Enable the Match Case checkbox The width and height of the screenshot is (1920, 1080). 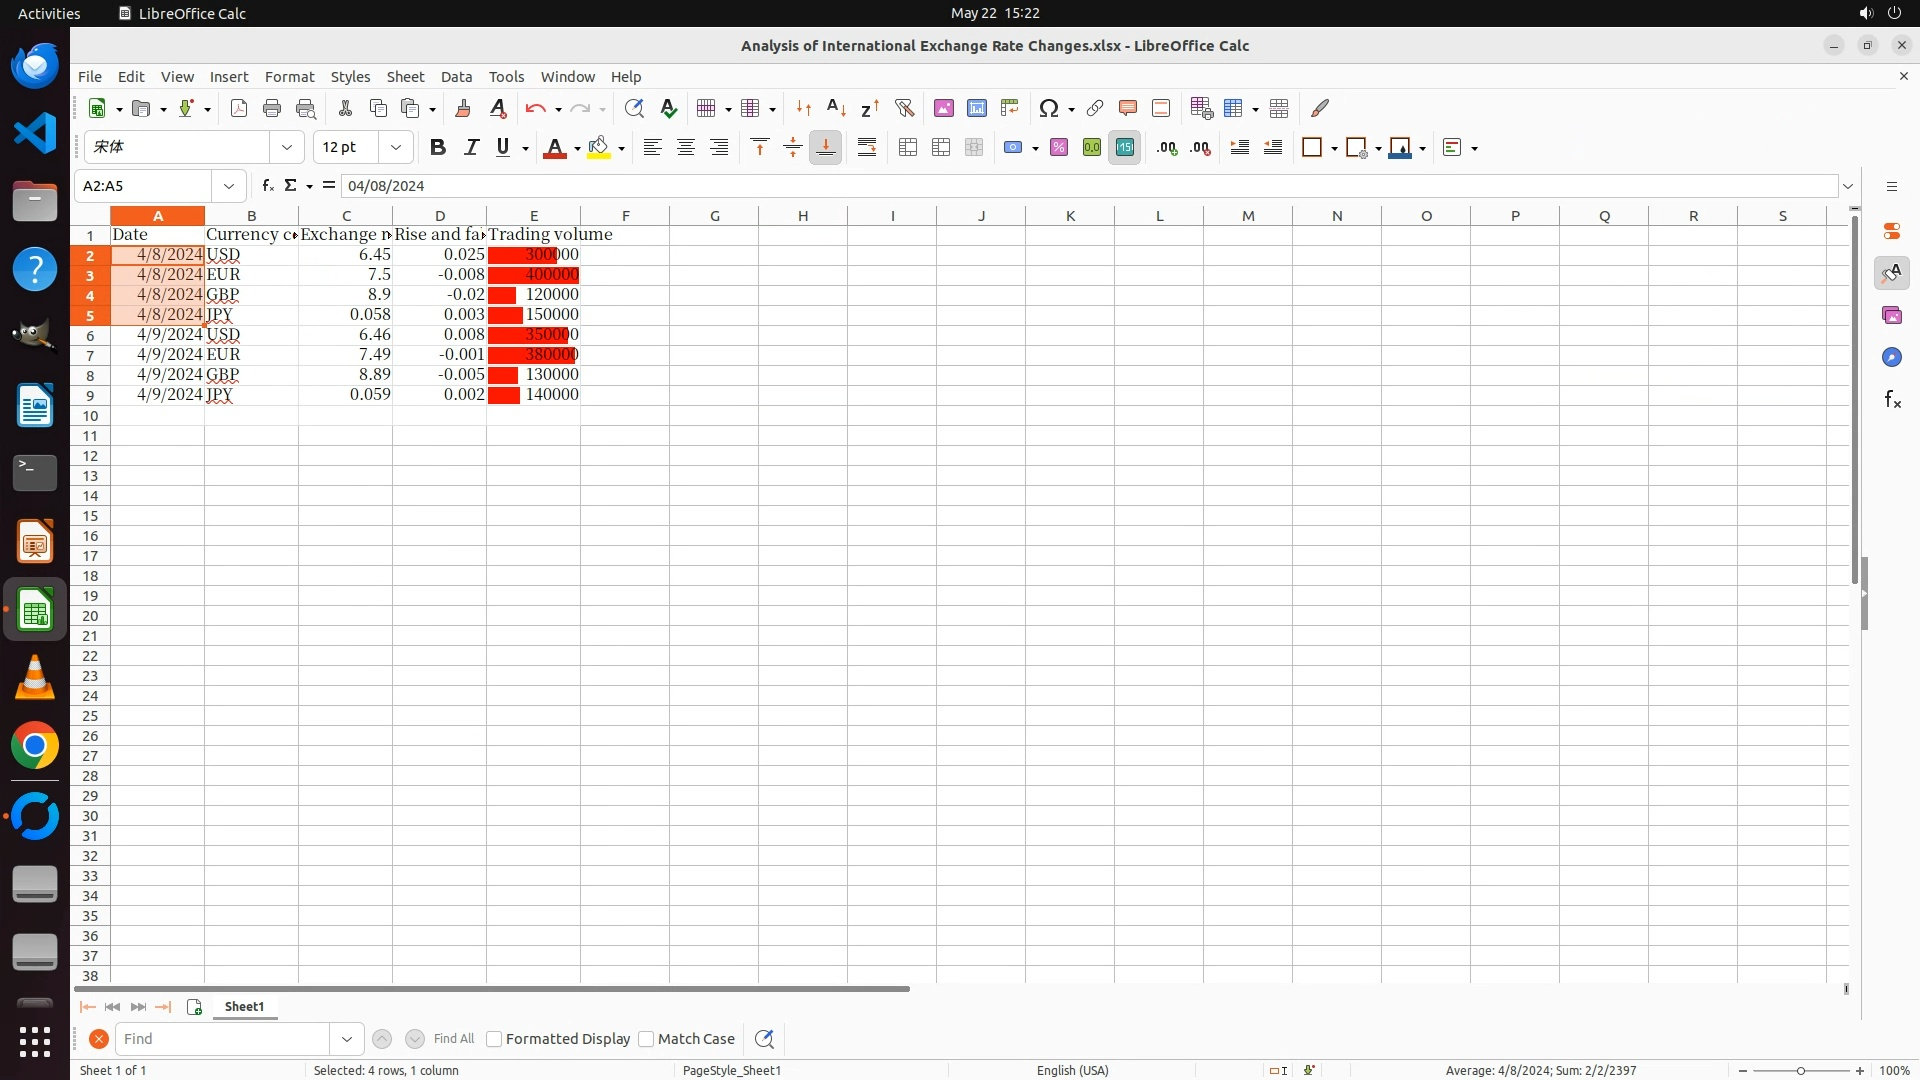pyautogui.click(x=646, y=1039)
